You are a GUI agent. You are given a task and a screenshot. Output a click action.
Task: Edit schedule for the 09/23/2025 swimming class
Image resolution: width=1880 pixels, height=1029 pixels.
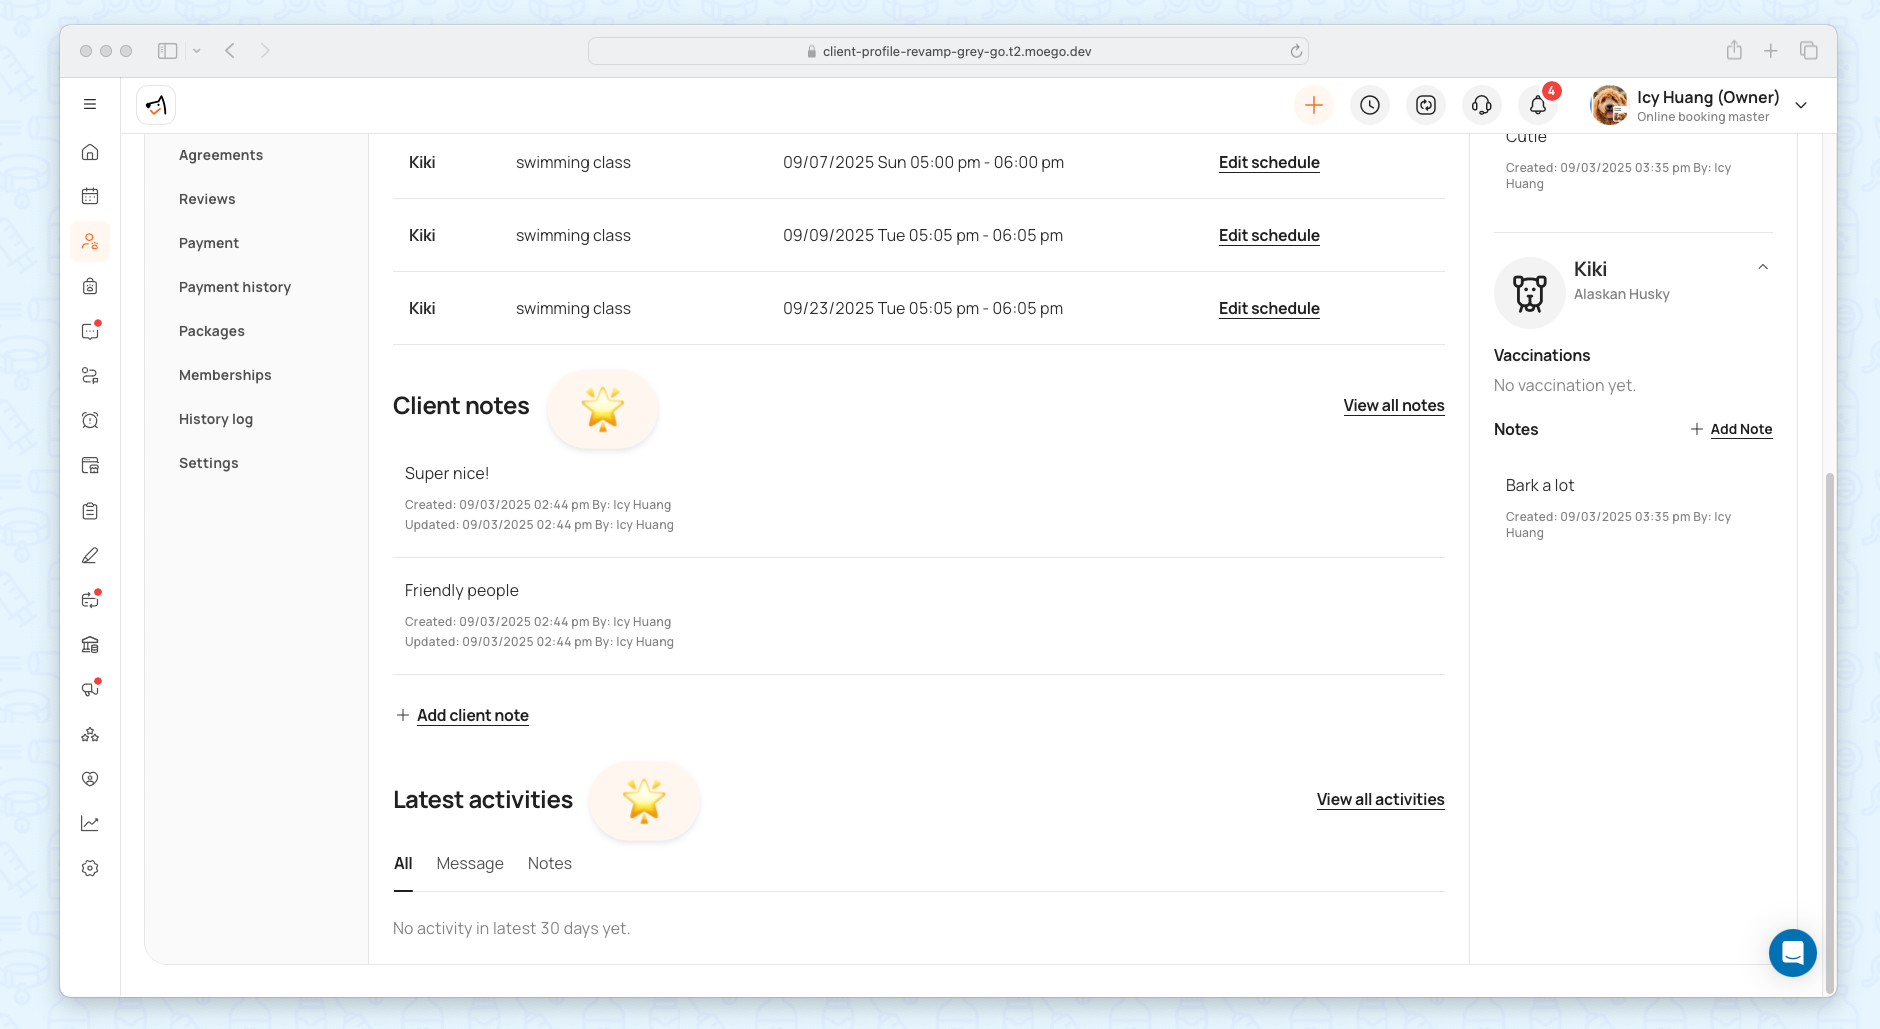point(1269,308)
